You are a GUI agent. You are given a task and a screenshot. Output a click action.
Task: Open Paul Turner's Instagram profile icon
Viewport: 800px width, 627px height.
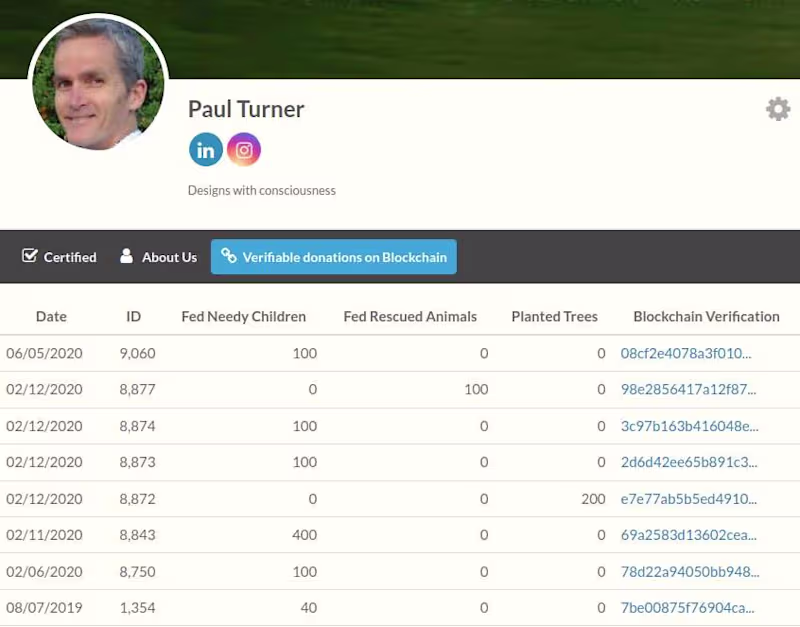pos(244,149)
